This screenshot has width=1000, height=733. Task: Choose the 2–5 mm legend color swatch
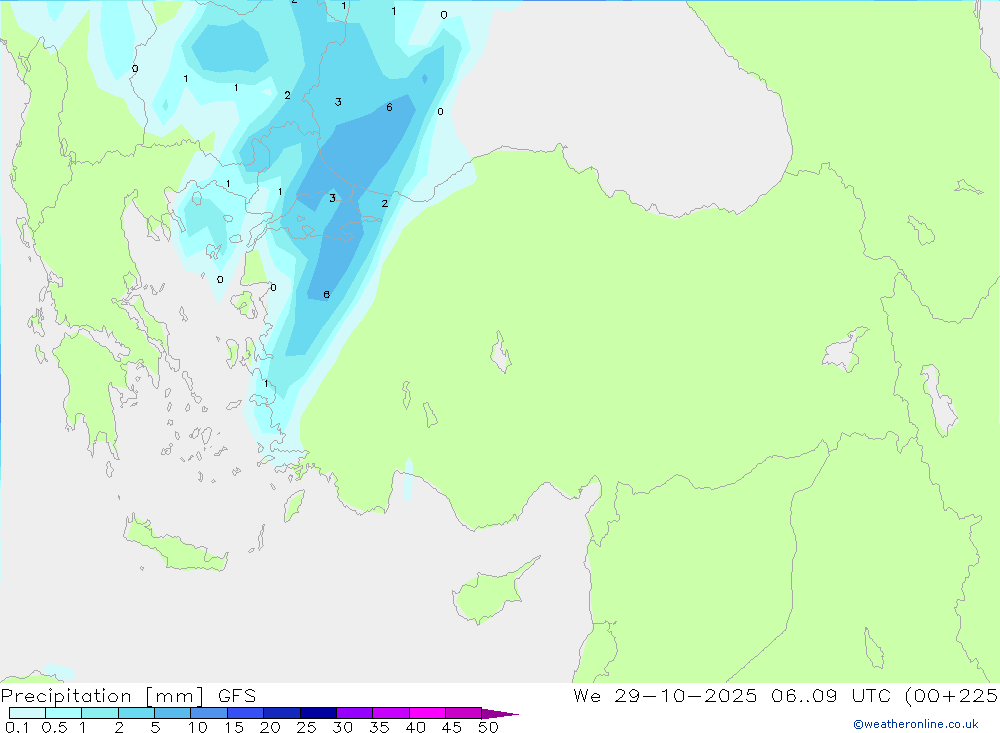click(x=136, y=713)
